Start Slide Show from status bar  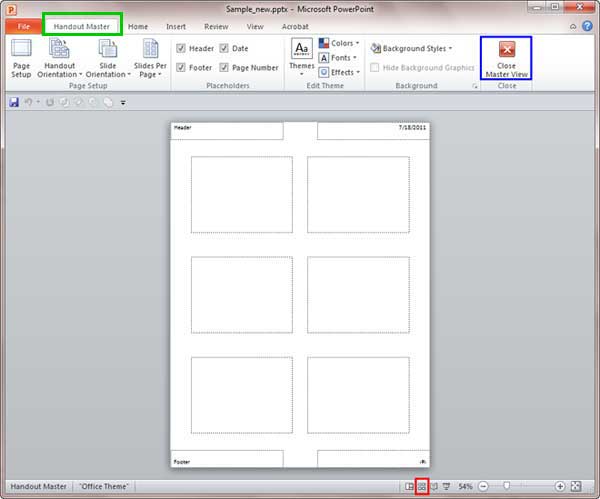(x=446, y=486)
